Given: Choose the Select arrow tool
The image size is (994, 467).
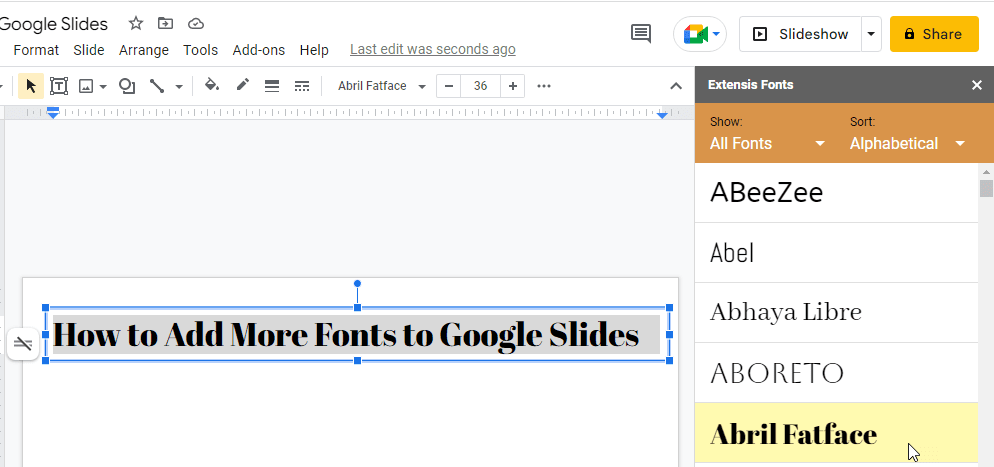Looking at the screenshot, I should 31,86.
